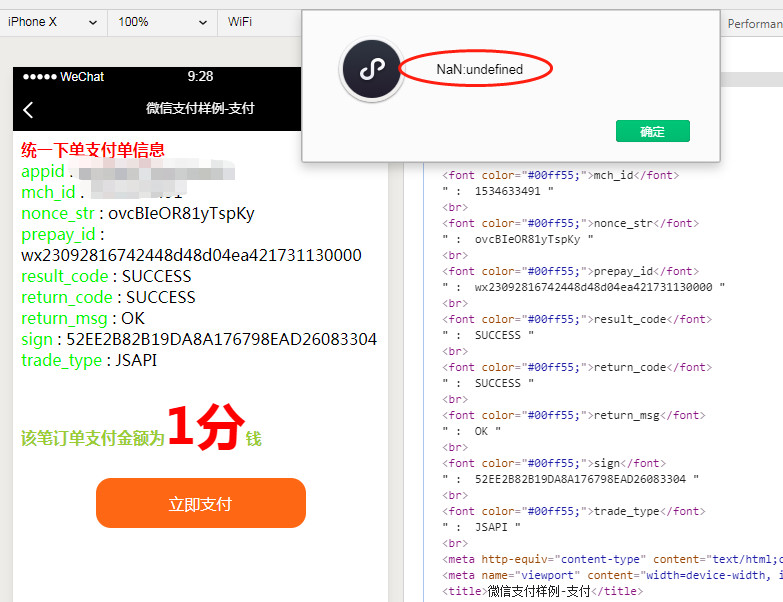Click return_msg font tag in code panel
The image size is (783, 602).
click(x=573, y=415)
